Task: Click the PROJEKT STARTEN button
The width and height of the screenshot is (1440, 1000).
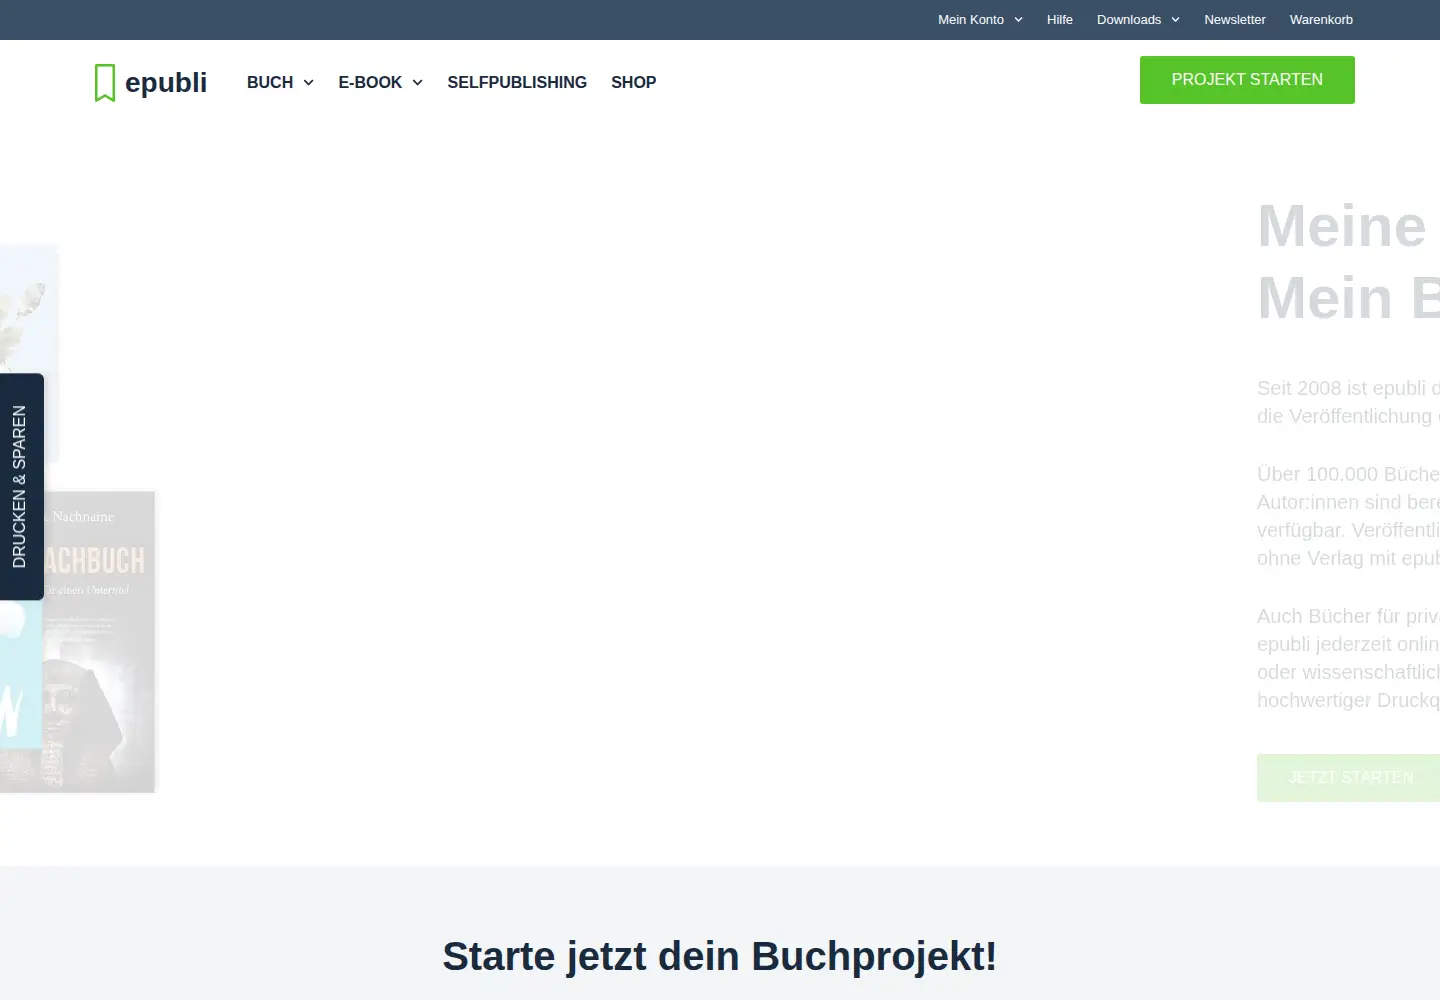Action: pyautogui.click(x=1247, y=80)
